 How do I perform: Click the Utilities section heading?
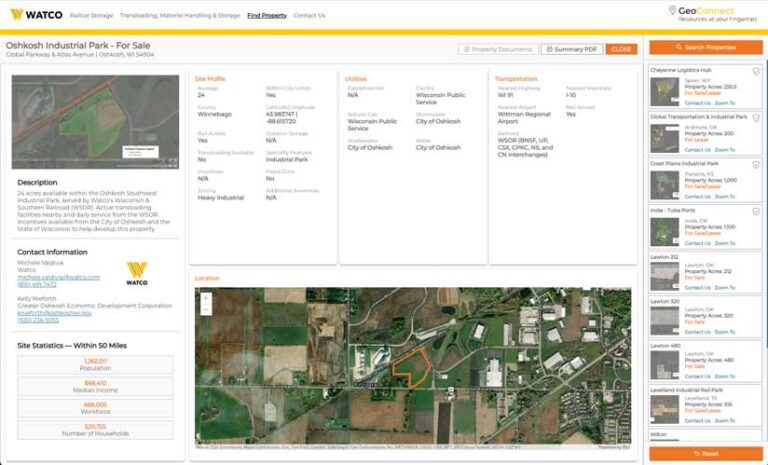(356, 78)
